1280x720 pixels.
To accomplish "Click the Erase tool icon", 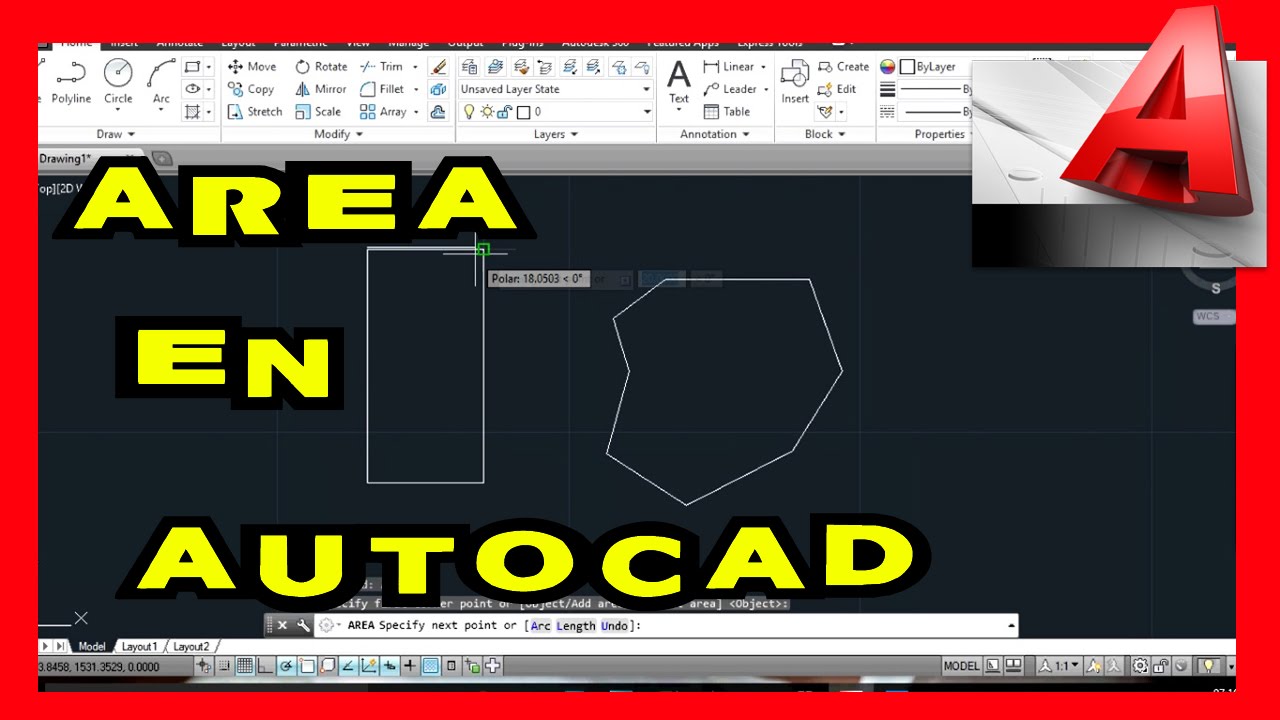I will [438, 67].
